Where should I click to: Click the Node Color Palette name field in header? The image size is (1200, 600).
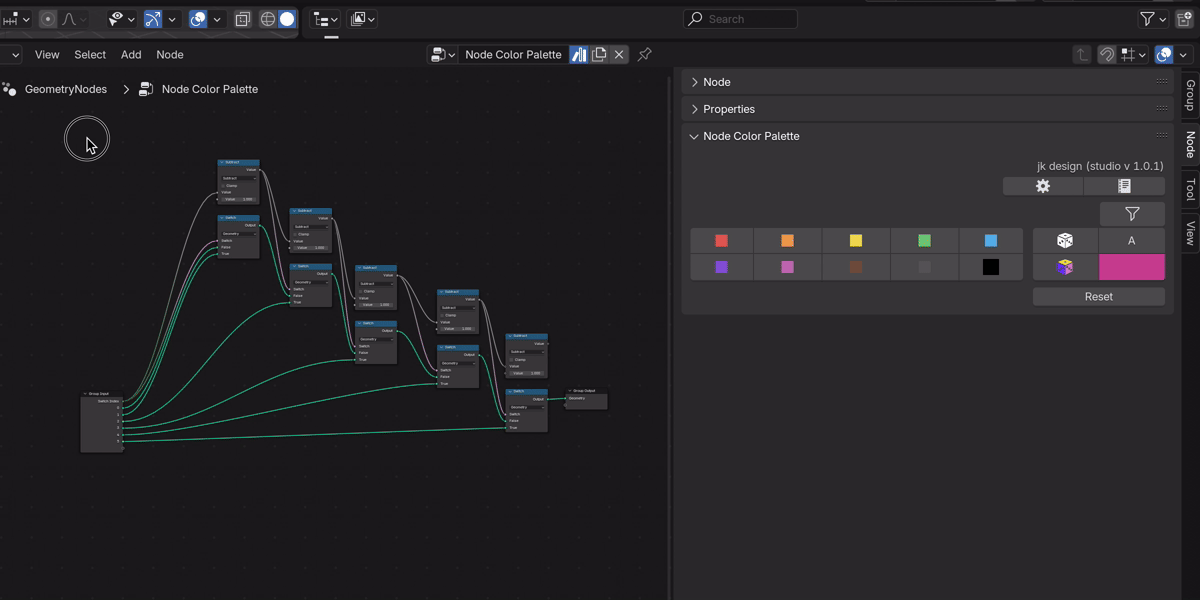pyautogui.click(x=514, y=54)
